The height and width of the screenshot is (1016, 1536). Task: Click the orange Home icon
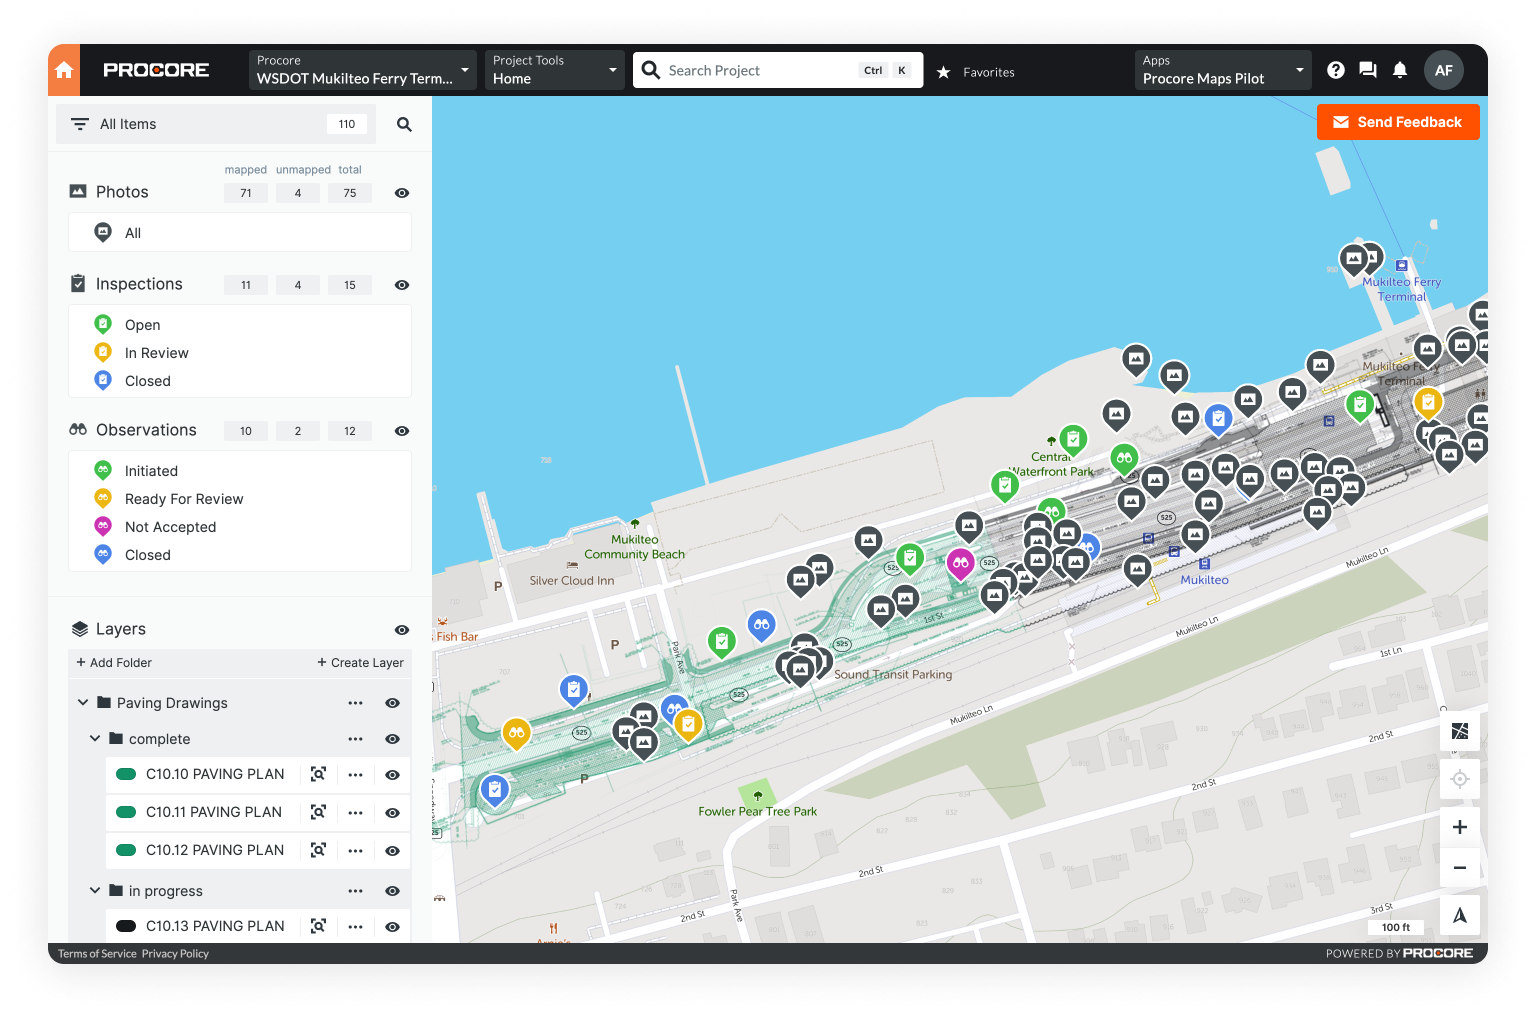coord(64,70)
